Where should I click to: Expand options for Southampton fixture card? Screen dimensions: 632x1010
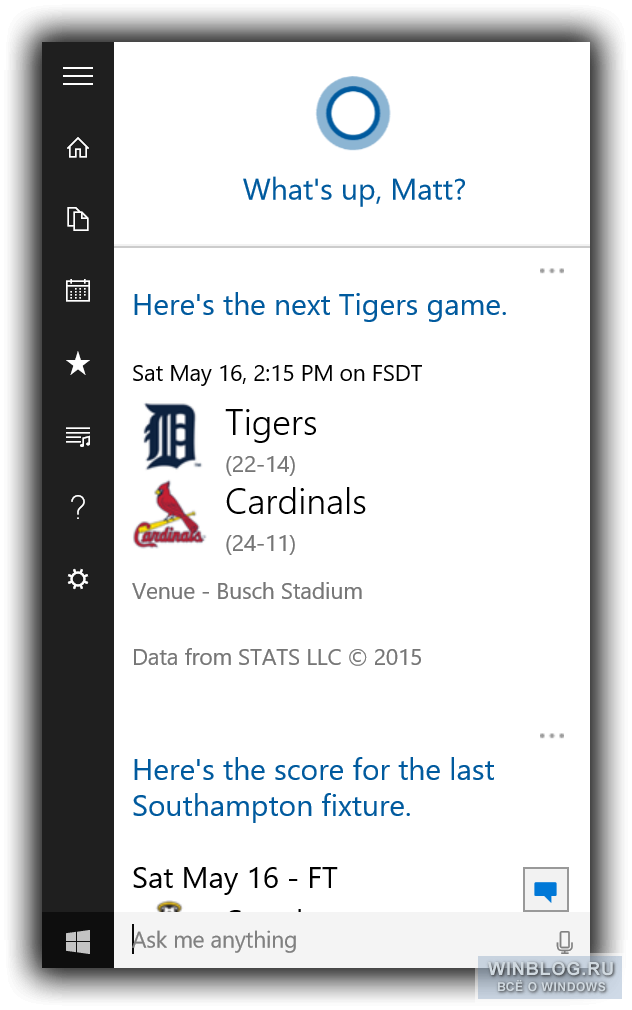pyautogui.click(x=551, y=736)
